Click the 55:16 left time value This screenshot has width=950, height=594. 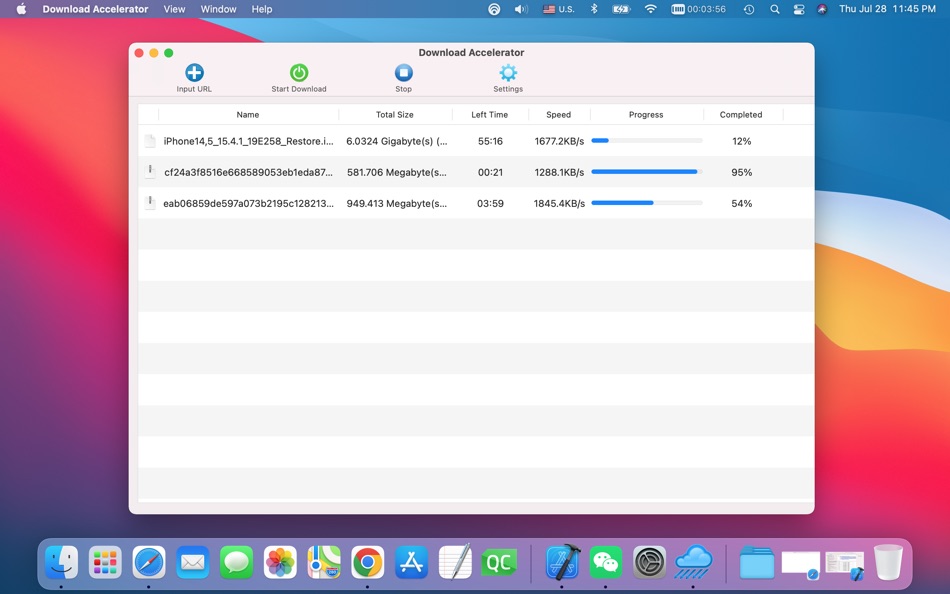490,141
